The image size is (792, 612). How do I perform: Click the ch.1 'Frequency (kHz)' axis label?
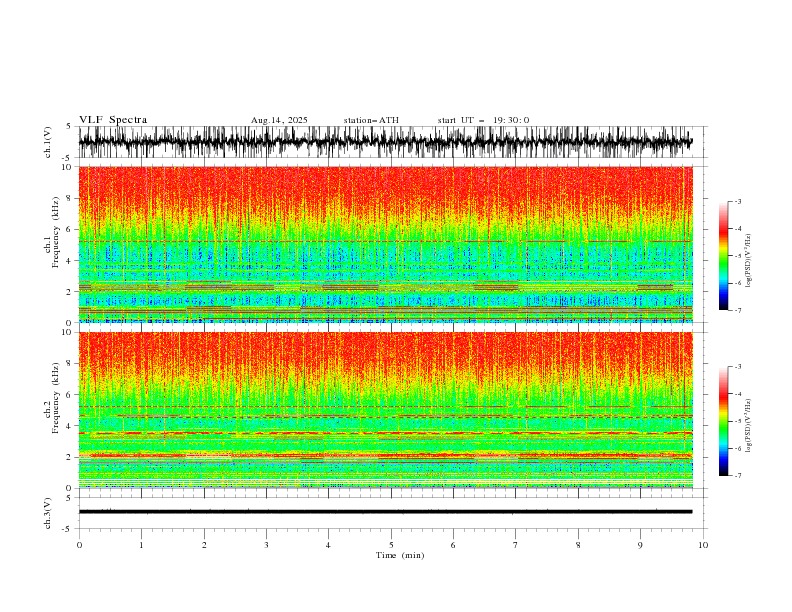[56, 233]
